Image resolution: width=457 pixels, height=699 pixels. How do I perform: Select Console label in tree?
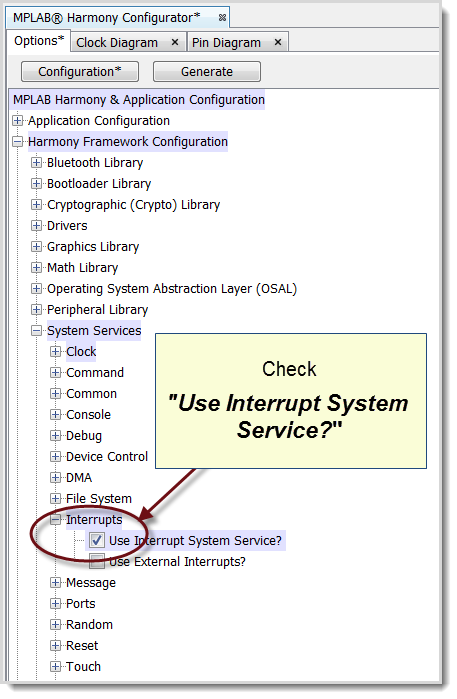click(88, 415)
